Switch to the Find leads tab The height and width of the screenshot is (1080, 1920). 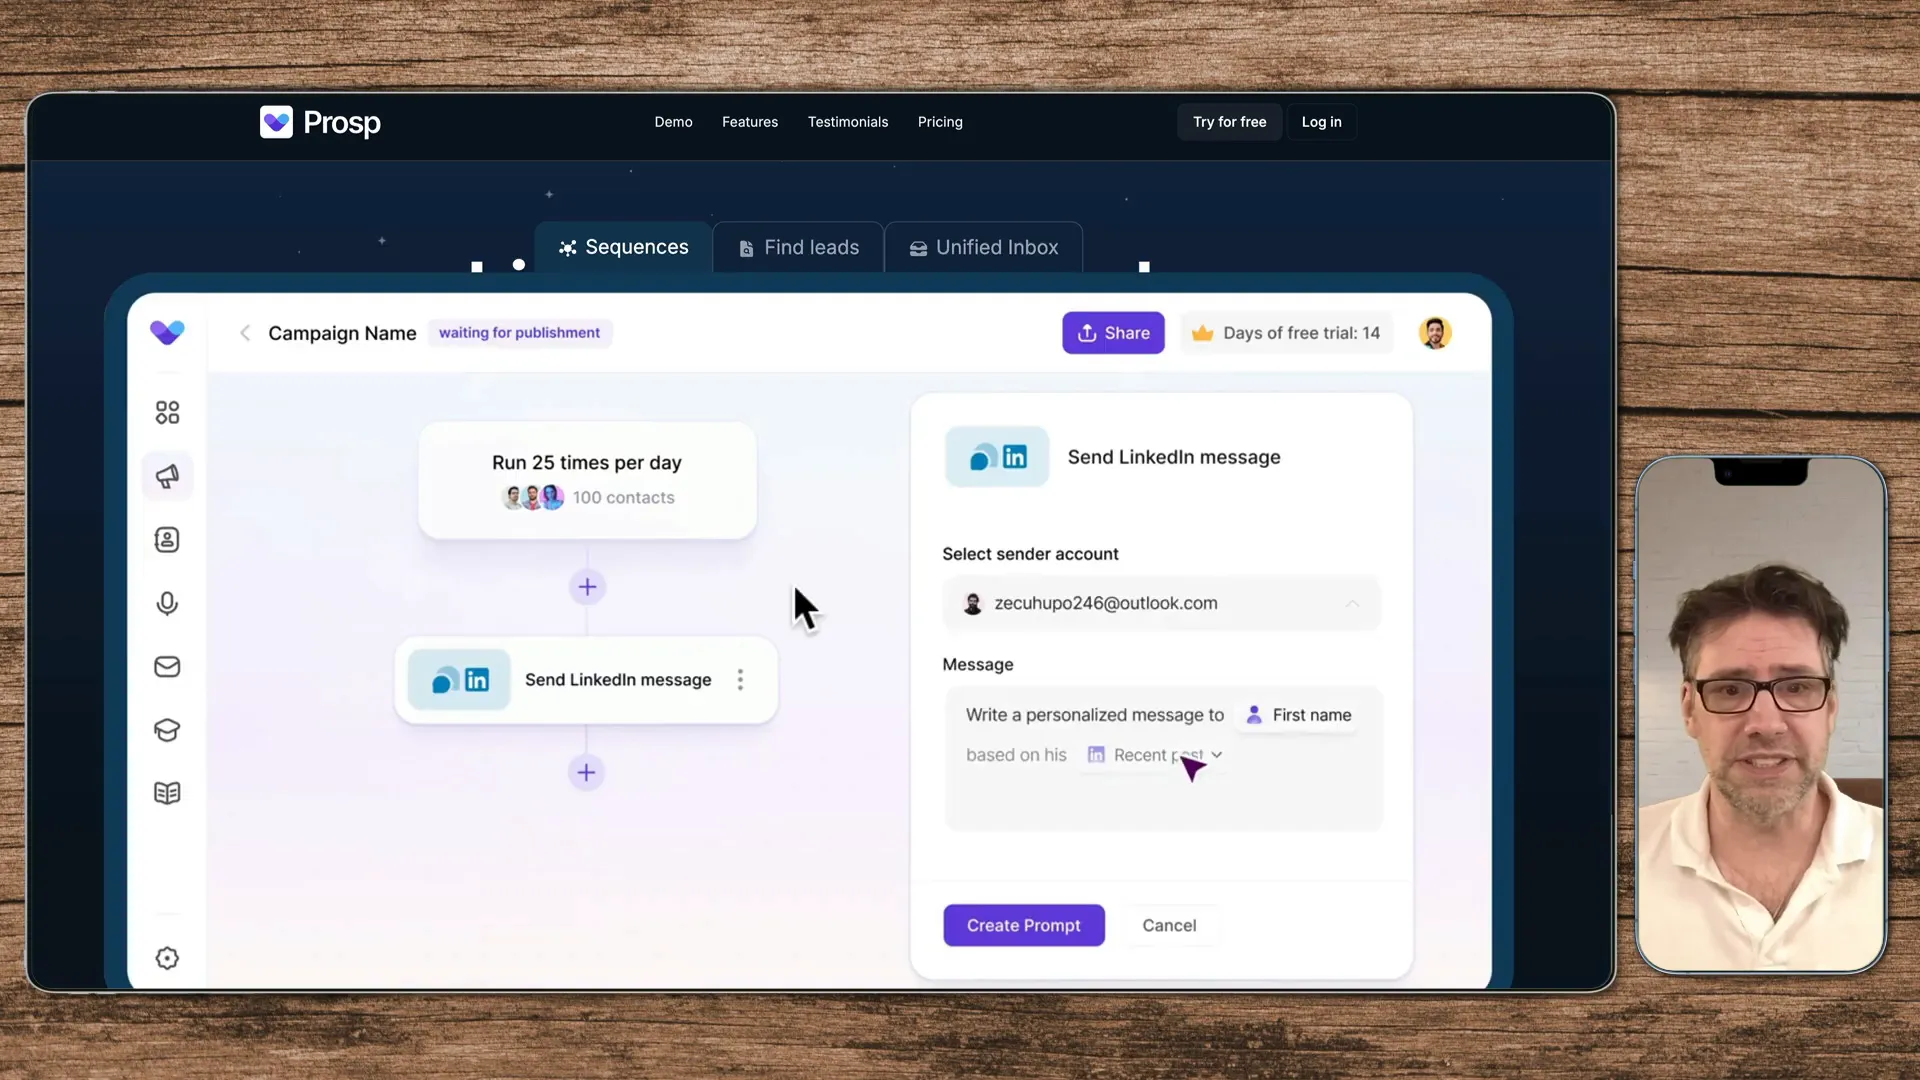798,247
